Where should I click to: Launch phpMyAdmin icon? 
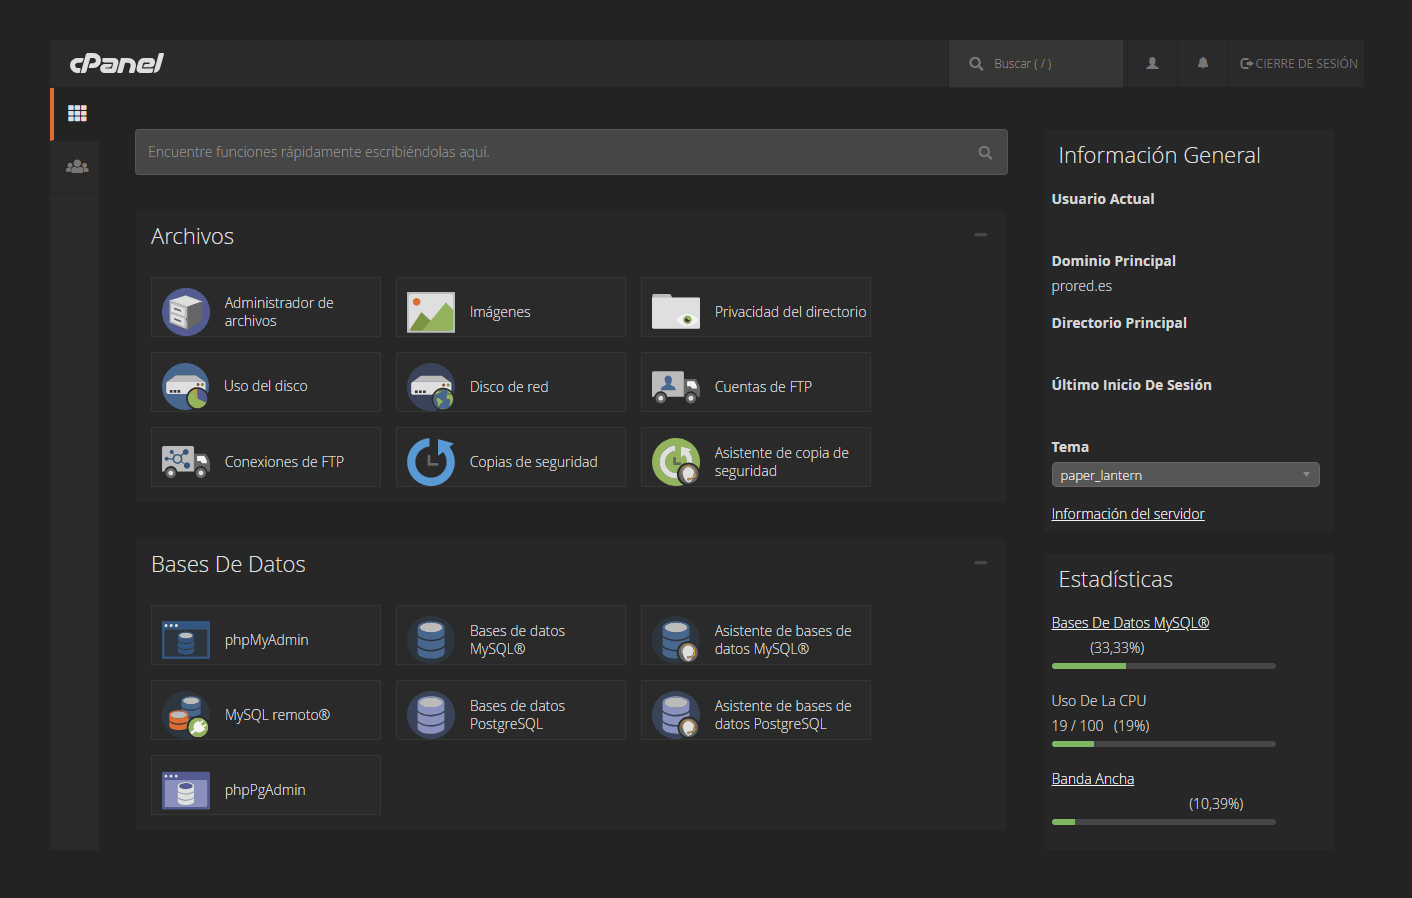[186, 640]
